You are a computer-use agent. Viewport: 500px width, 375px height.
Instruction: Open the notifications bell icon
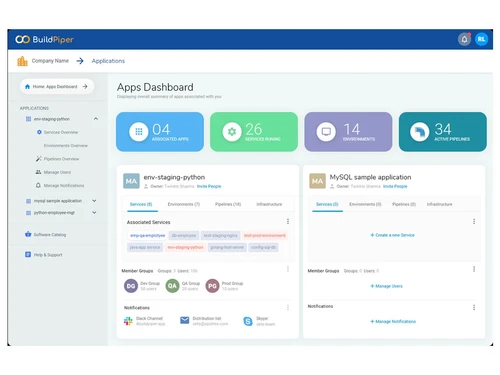[464, 39]
